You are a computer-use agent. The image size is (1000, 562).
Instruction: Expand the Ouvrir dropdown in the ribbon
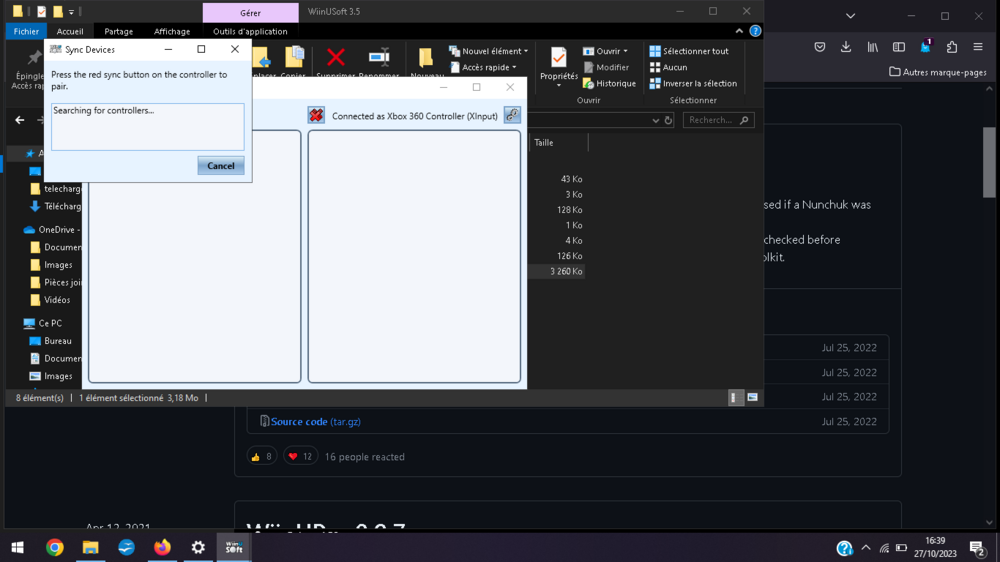pos(608,51)
